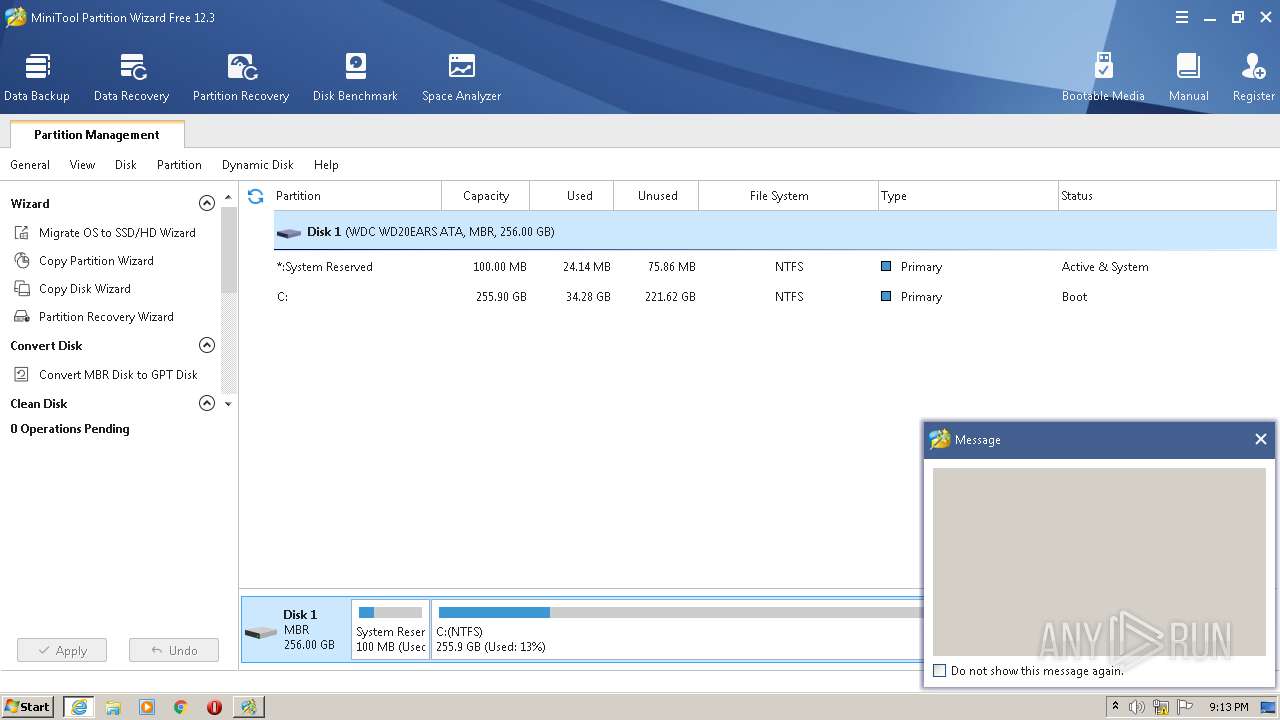Viewport: 1280px width, 720px height.
Task: Click Primary color swatch for System Reserved
Action: coord(886,267)
